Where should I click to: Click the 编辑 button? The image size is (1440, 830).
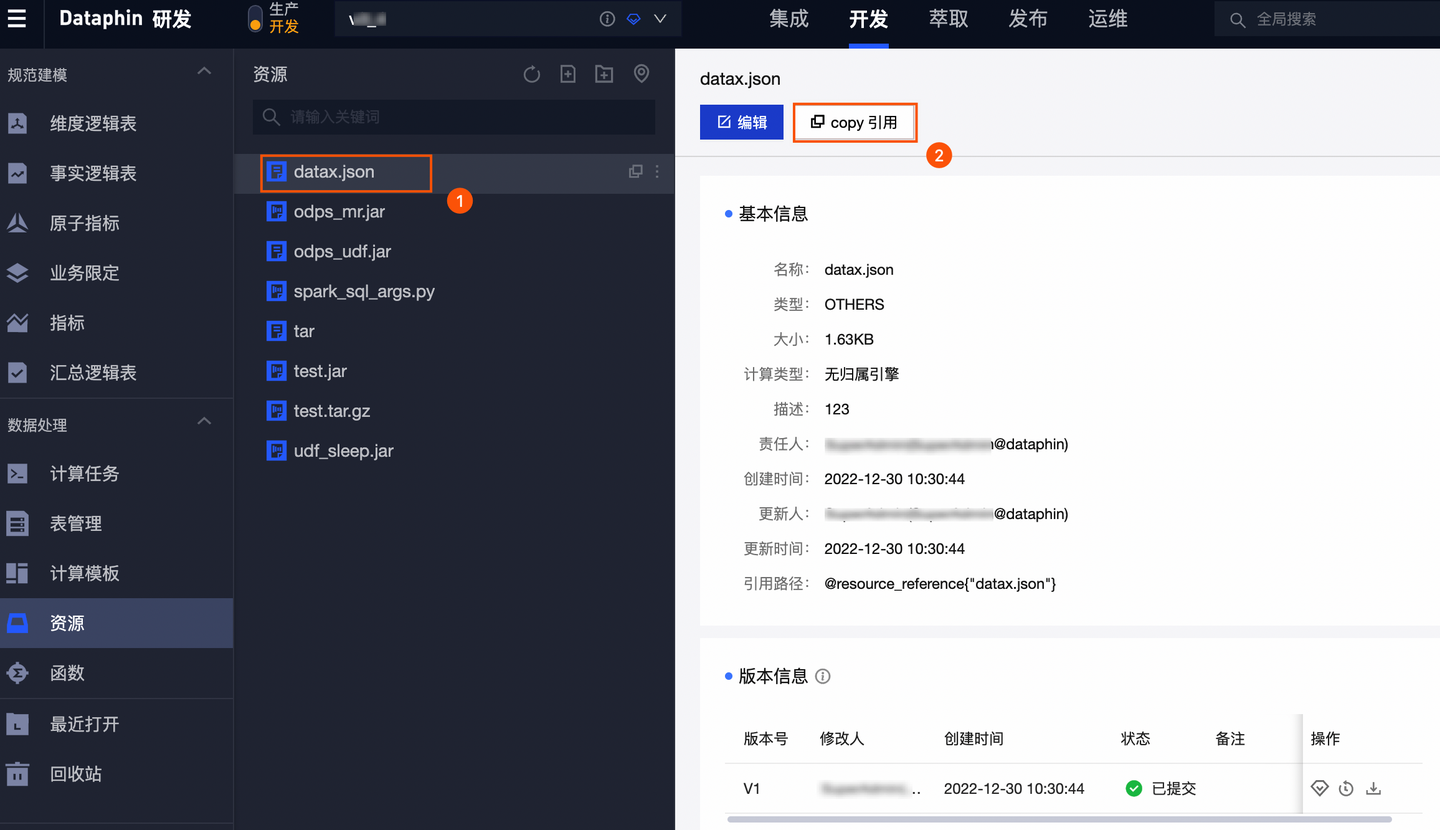(741, 121)
